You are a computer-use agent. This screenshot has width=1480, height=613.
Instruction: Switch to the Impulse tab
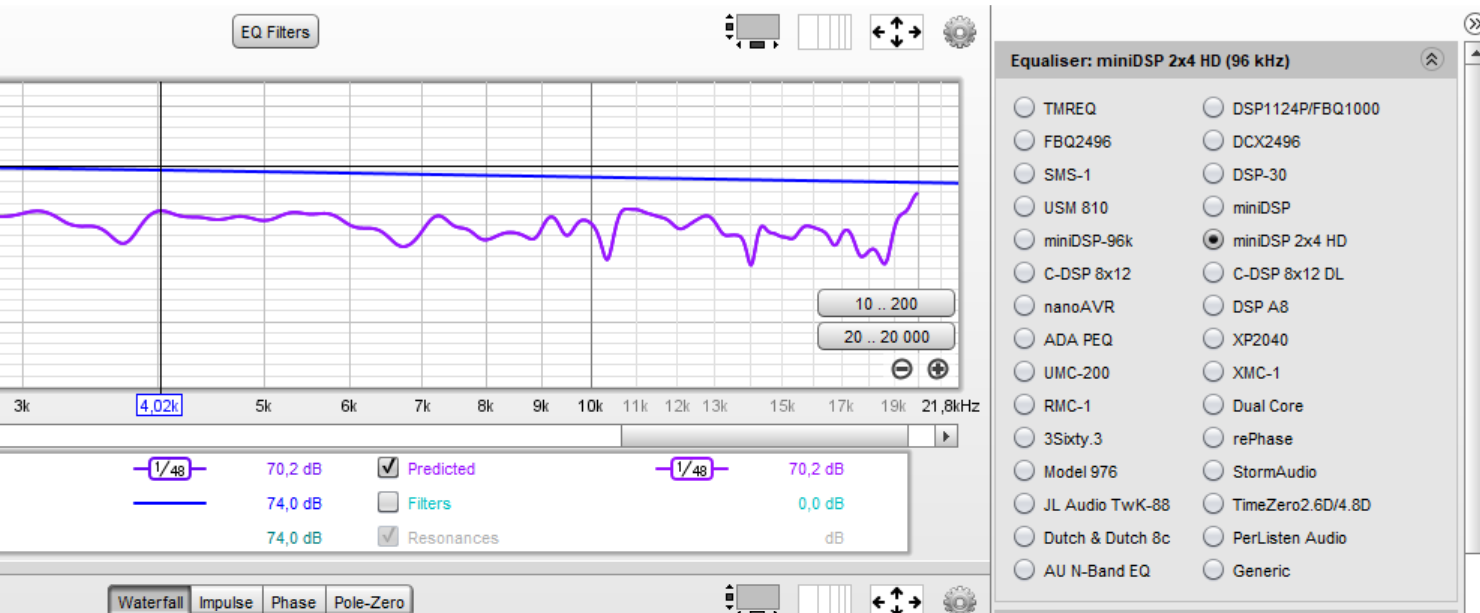point(226,601)
